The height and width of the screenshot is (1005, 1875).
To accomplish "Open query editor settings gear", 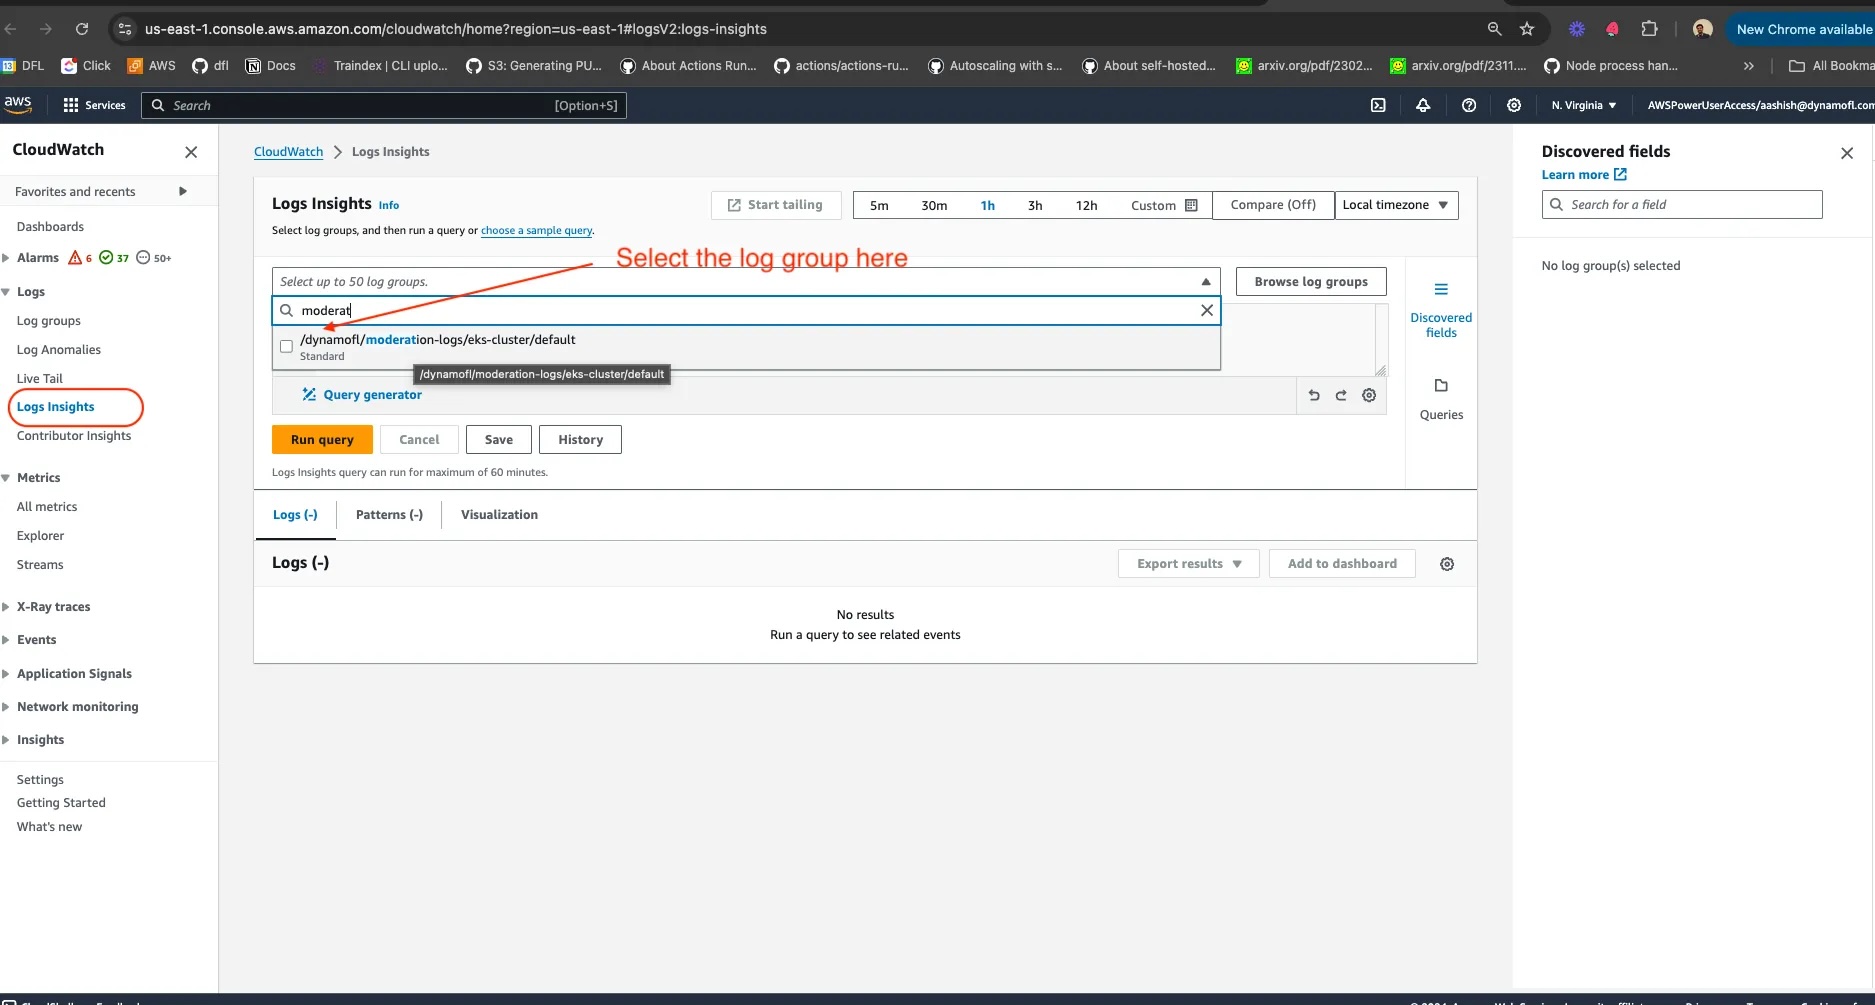I will 1369,395.
